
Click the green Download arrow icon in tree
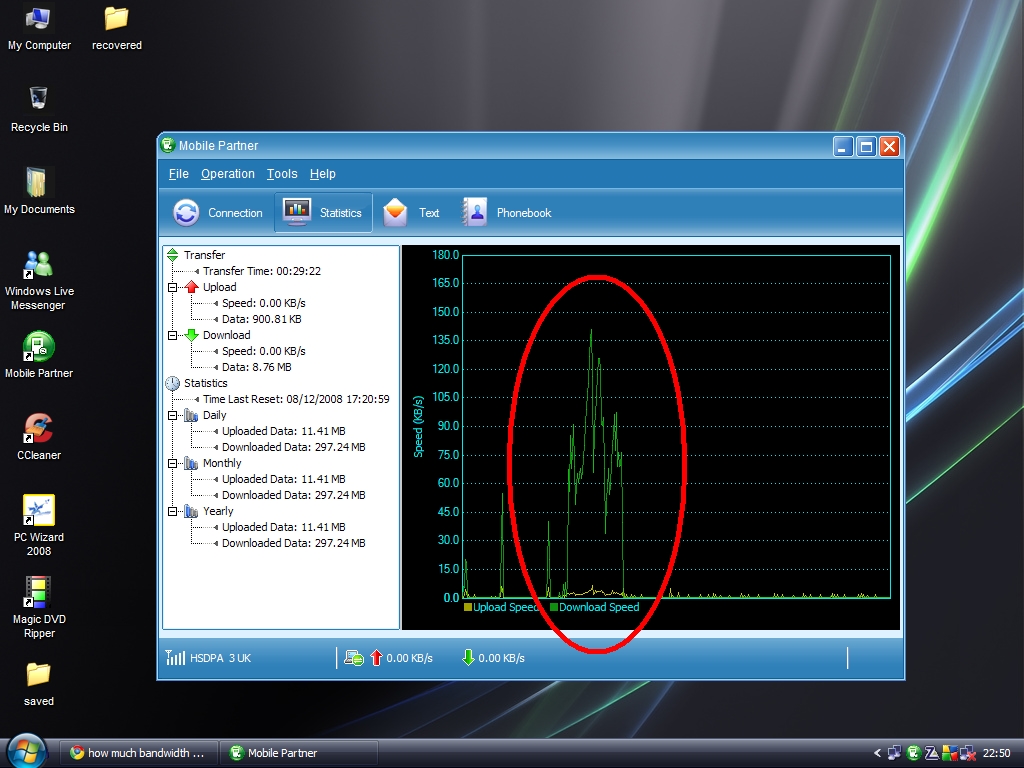tap(191, 335)
